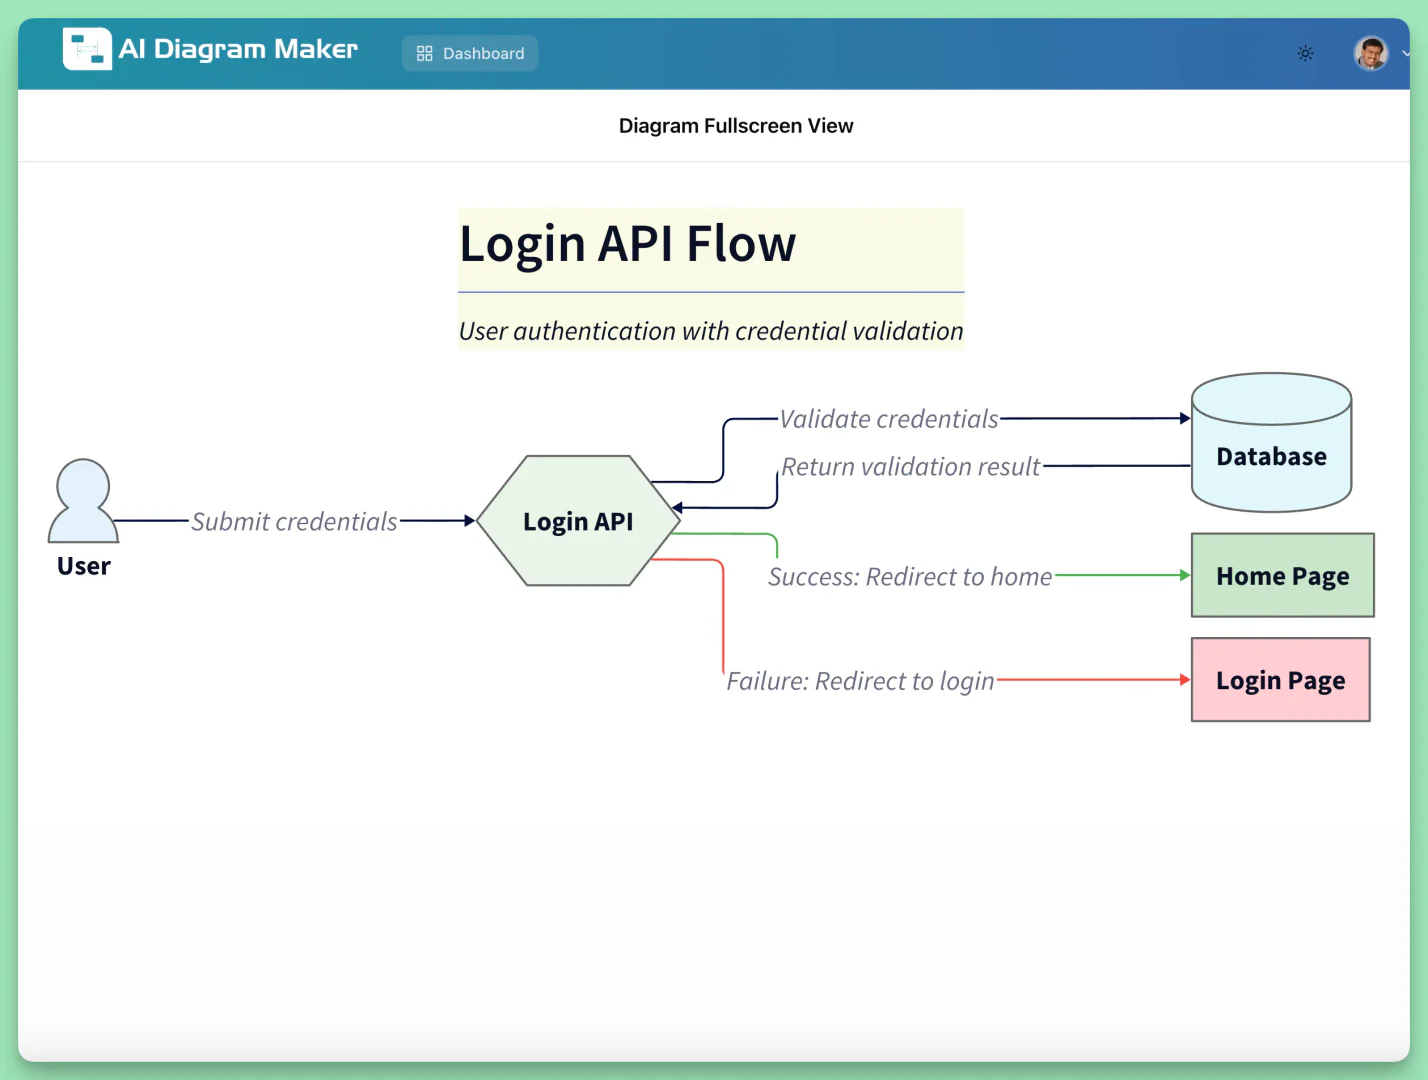The image size is (1428, 1080).
Task: Click the User label under the person icon
Action: click(84, 566)
